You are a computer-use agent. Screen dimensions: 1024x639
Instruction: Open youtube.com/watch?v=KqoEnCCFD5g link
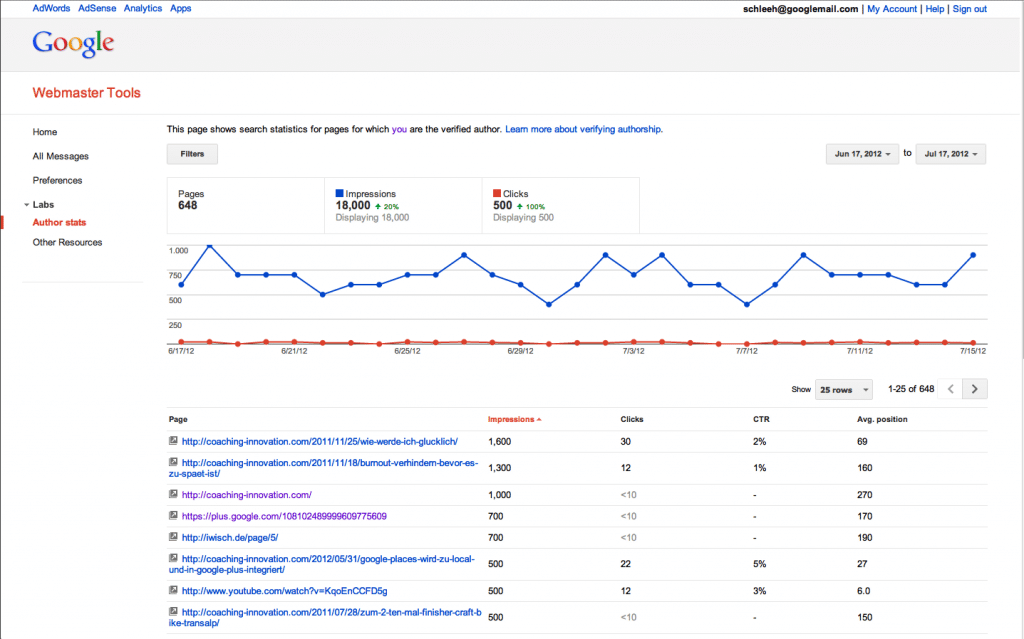285,591
